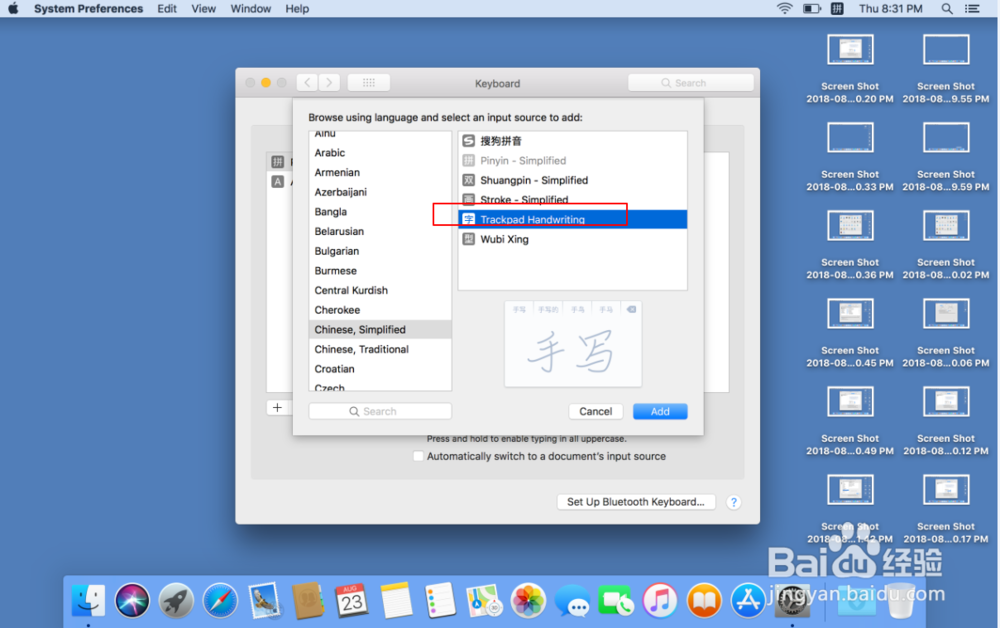This screenshot has width=1000, height=628.
Task: Open the Apple menu
Action: click(x=13, y=8)
